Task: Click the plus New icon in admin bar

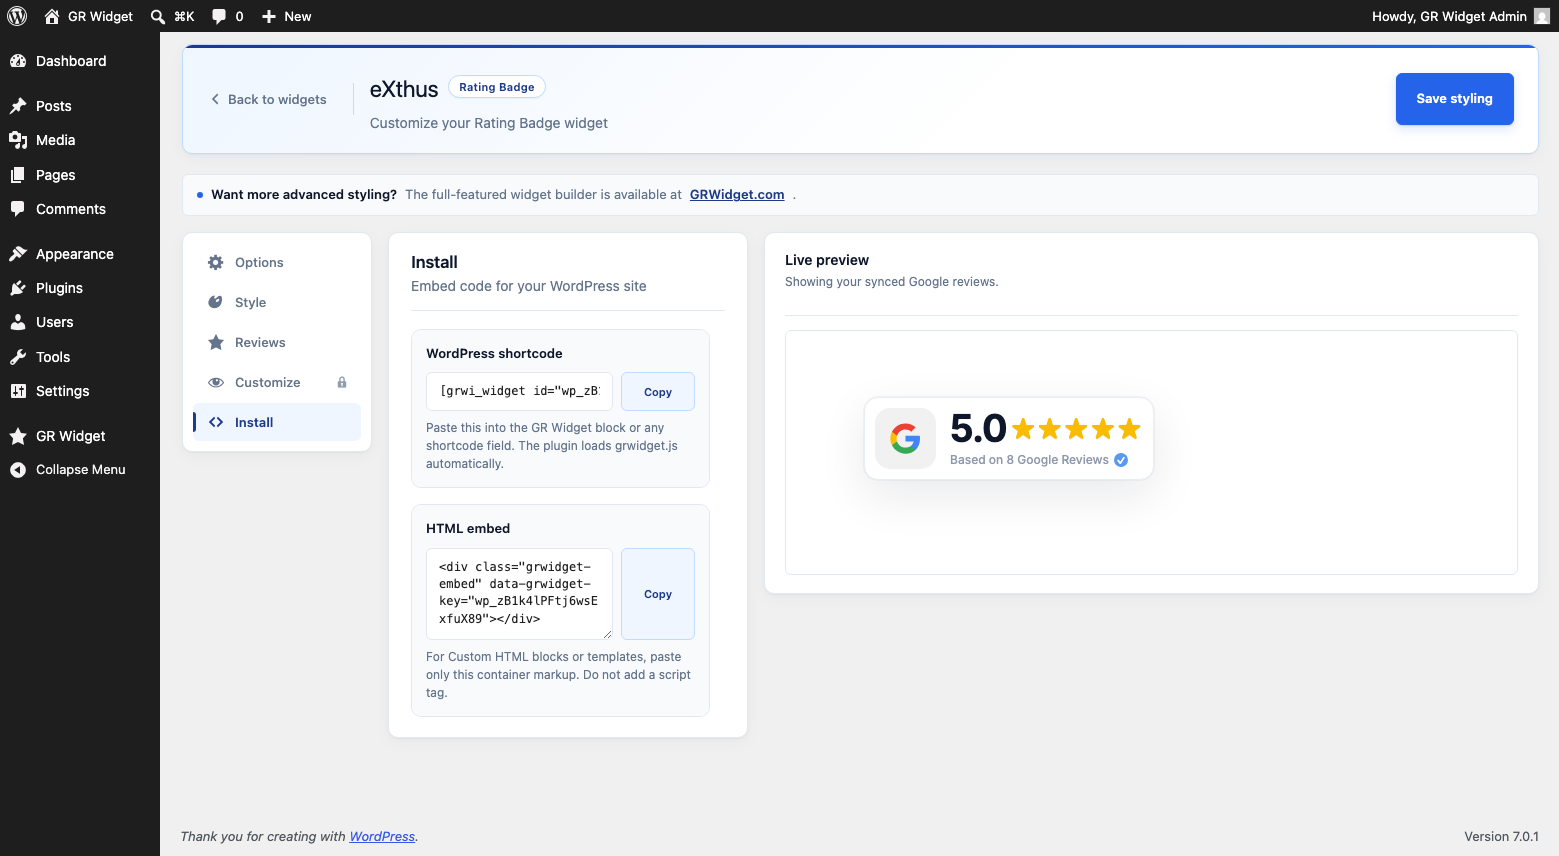Action: 269,16
